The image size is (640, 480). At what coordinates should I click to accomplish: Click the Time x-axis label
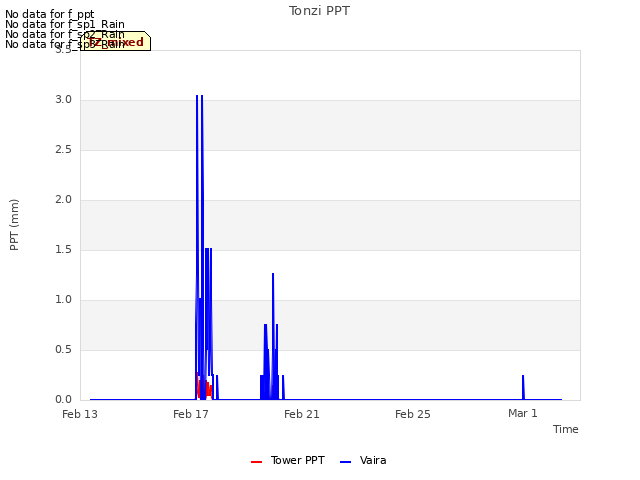565,429
